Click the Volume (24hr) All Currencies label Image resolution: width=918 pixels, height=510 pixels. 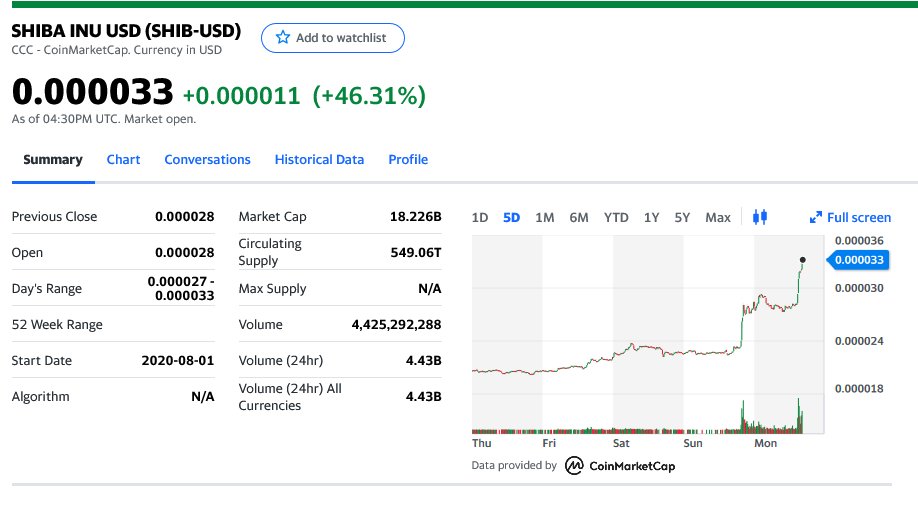pyautogui.click(x=290, y=397)
